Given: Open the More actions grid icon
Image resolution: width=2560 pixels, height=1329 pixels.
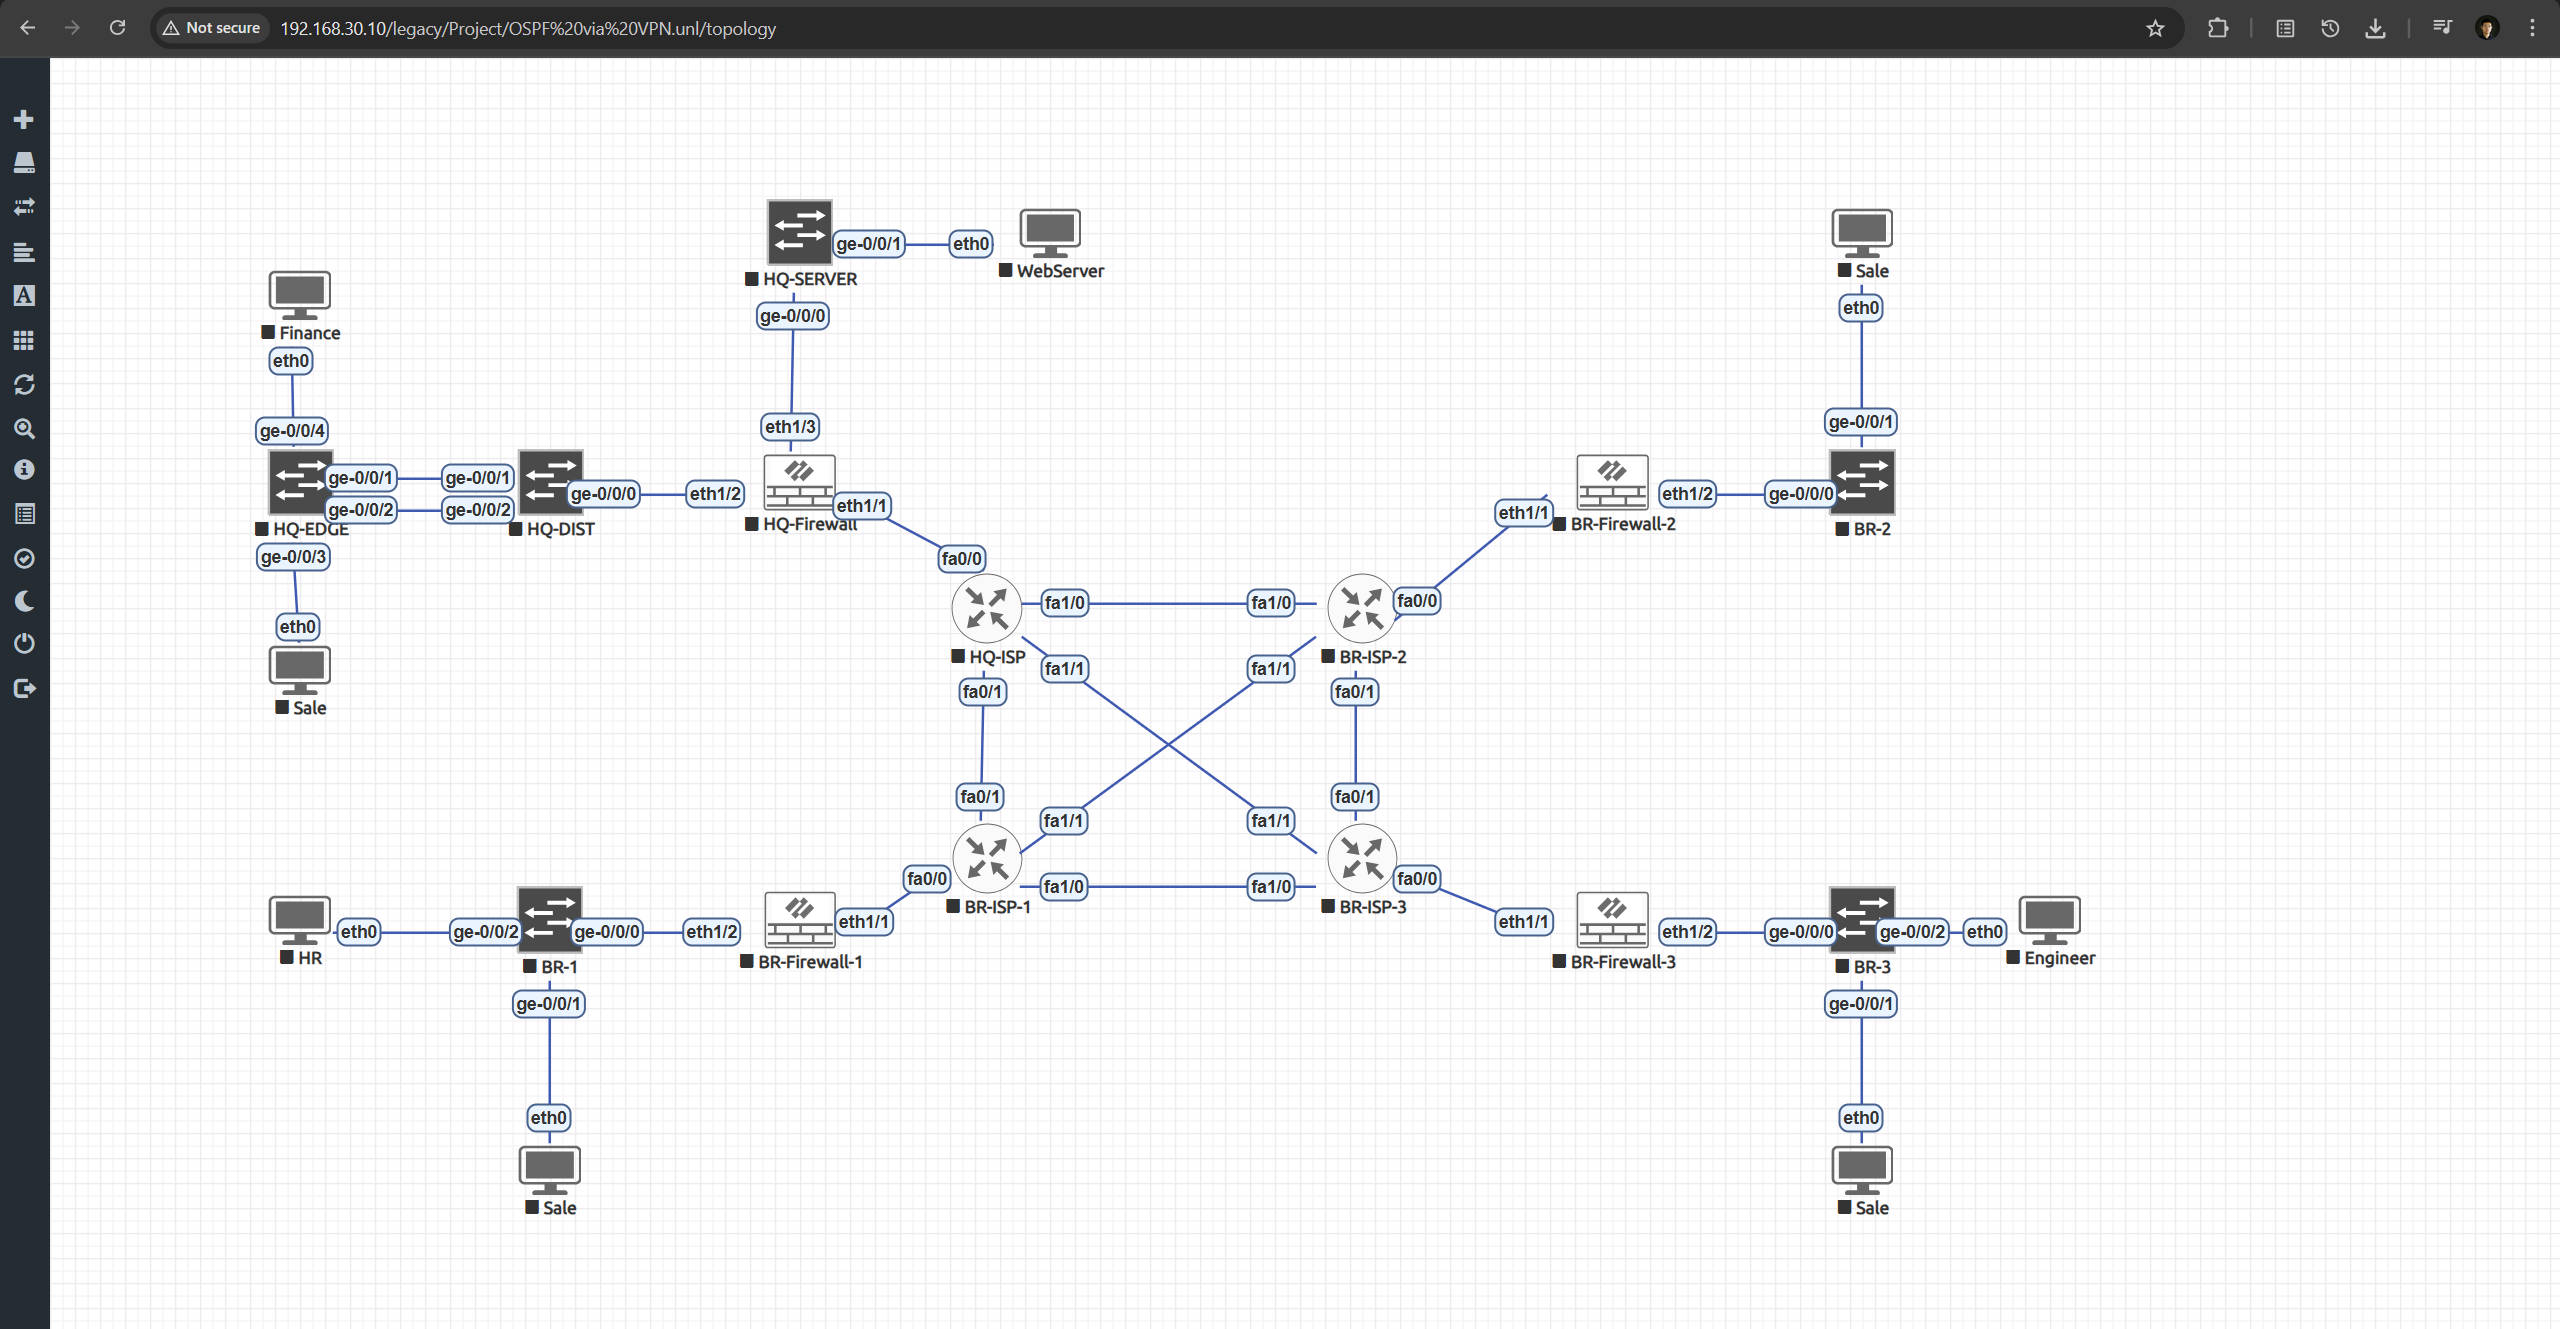Looking at the screenshot, I should click(x=24, y=341).
